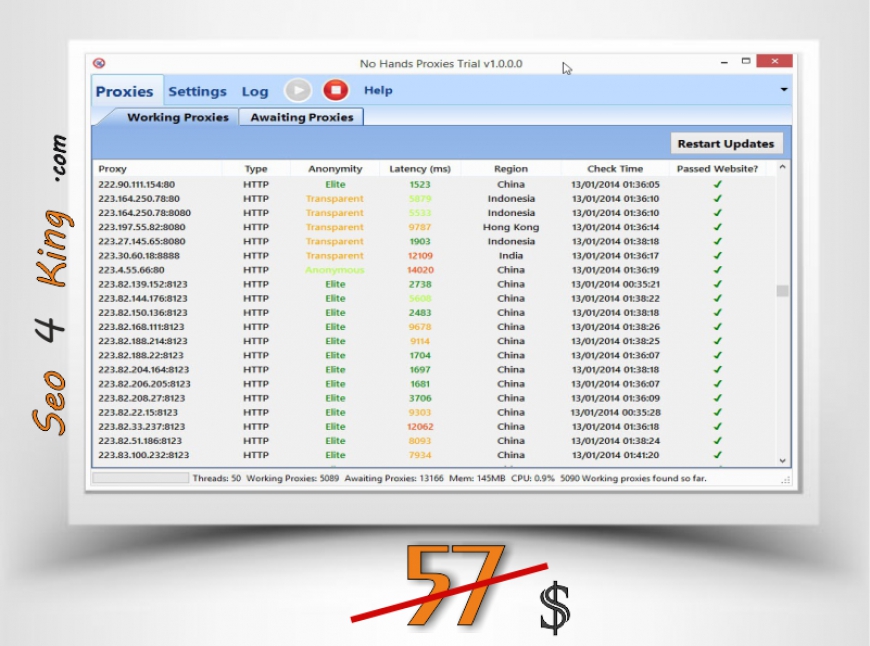Screen dimensions: 870x646
Task: Click the Anonymous anonymity cell
Action: 335,270
